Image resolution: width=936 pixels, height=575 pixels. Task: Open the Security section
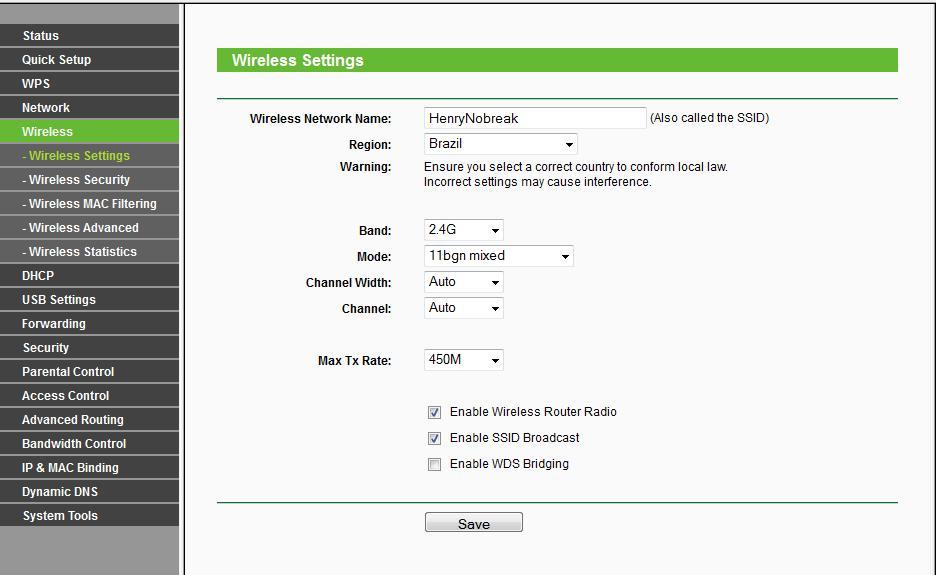[90, 348]
